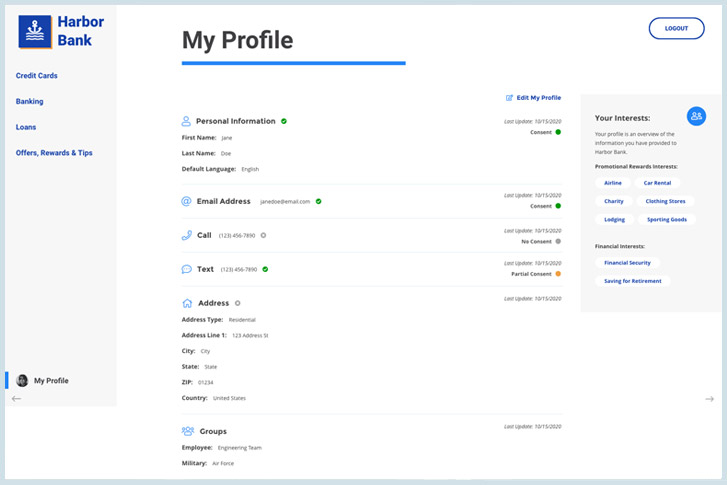This screenshot has height=485, width=727.
Task: Click the blue Your Interests people icon
Action: [696, 116]
